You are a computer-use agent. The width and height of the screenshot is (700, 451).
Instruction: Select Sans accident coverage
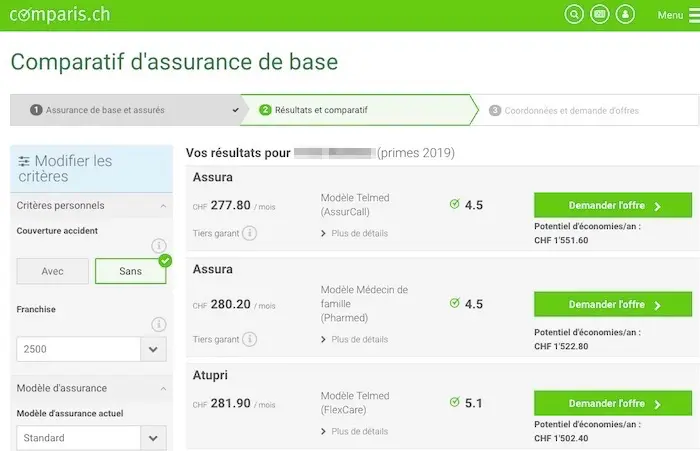[130, 271]
